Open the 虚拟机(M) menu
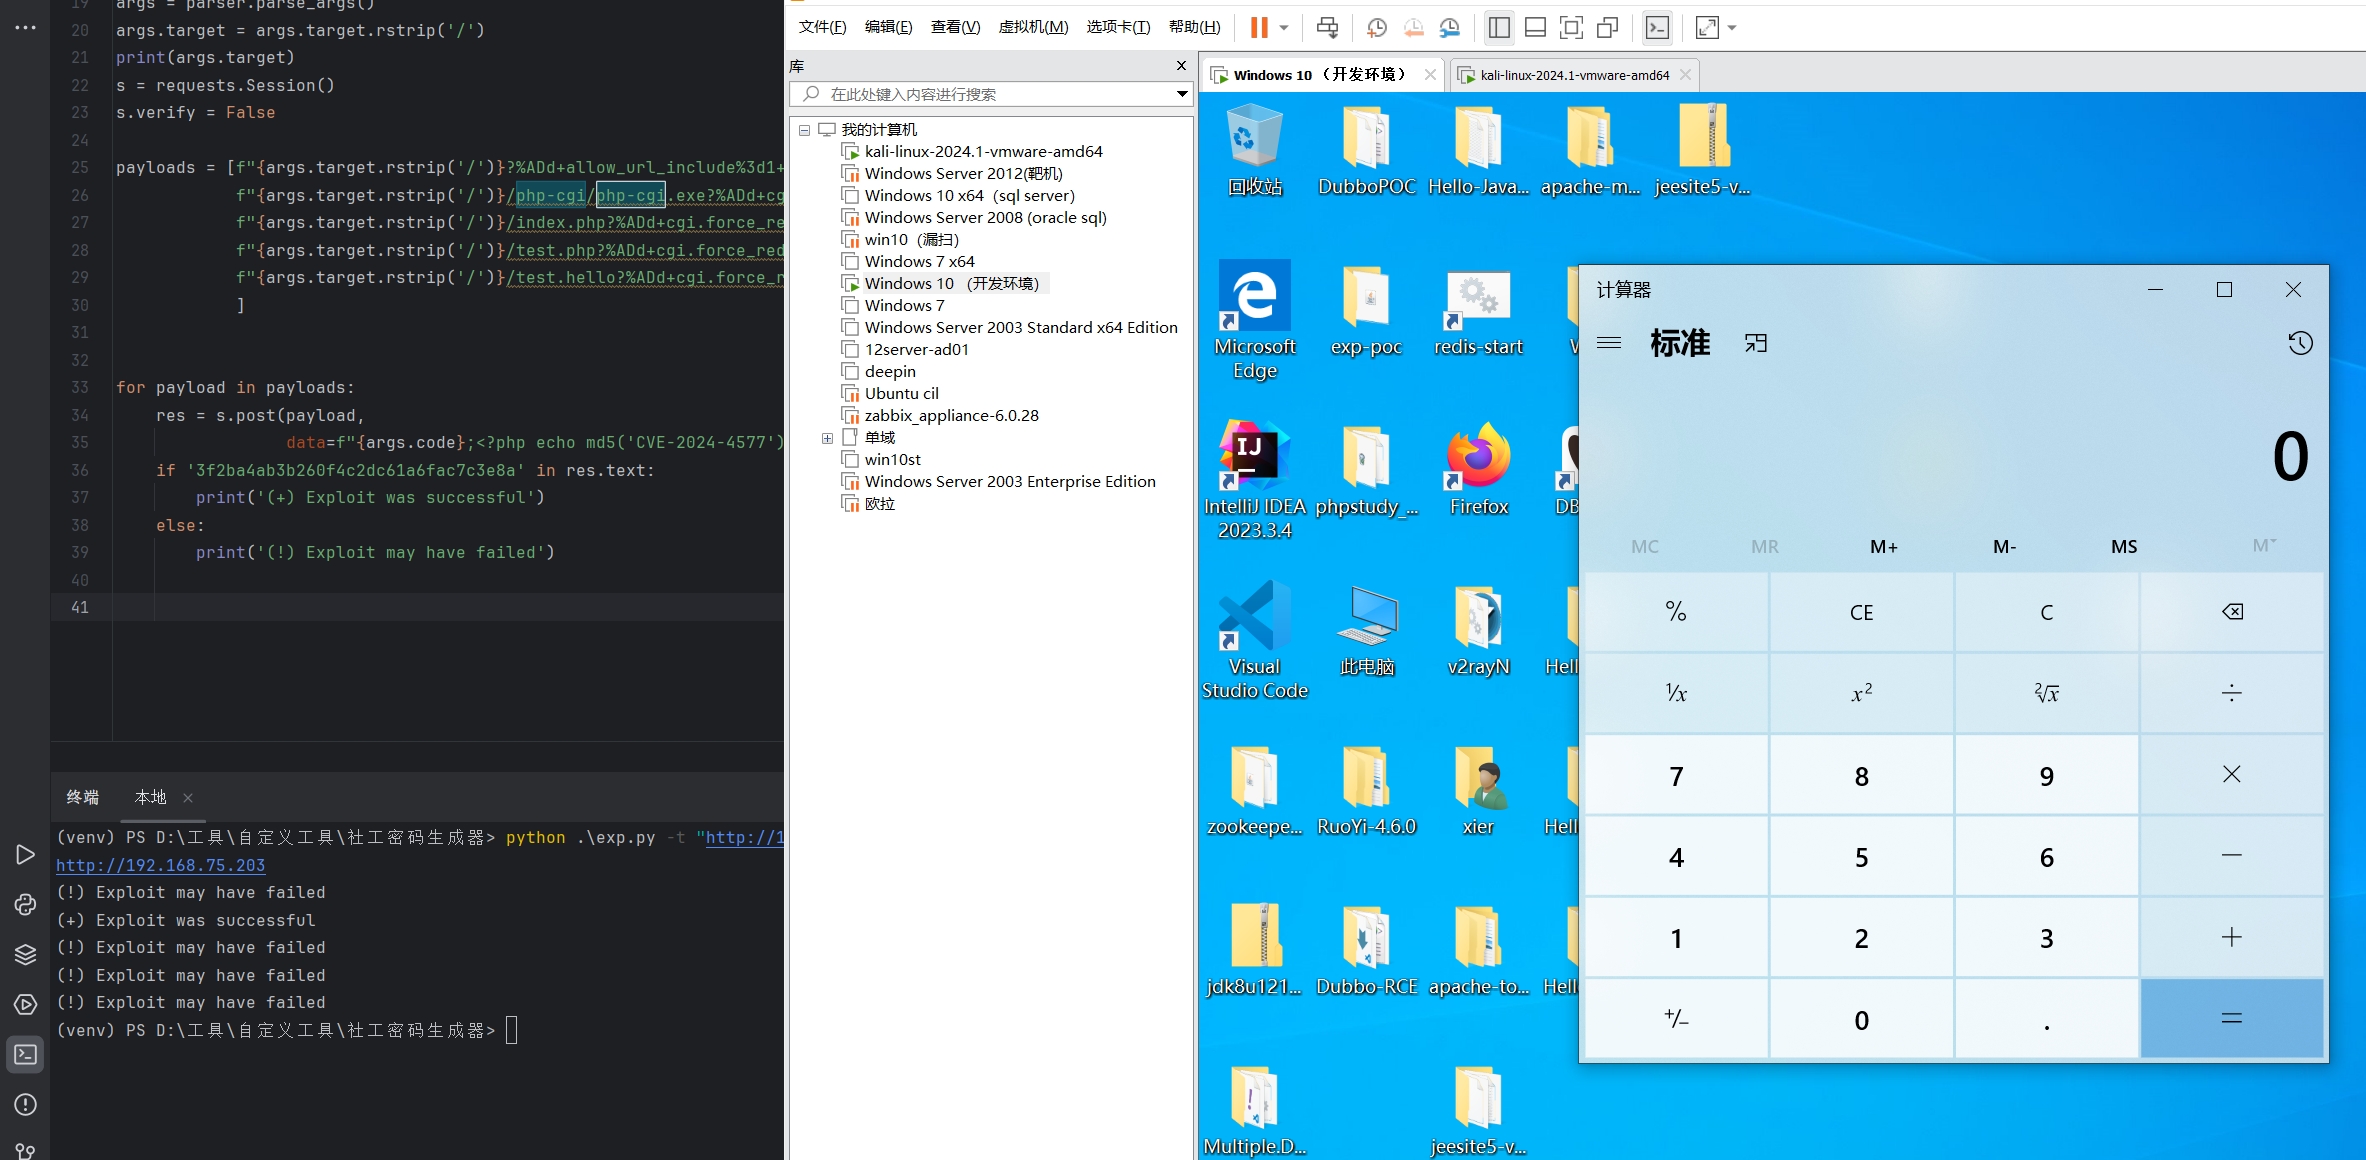The height and width of the screenshot is (1160, 2366). pyautogui.click(x=1033, y=27)
